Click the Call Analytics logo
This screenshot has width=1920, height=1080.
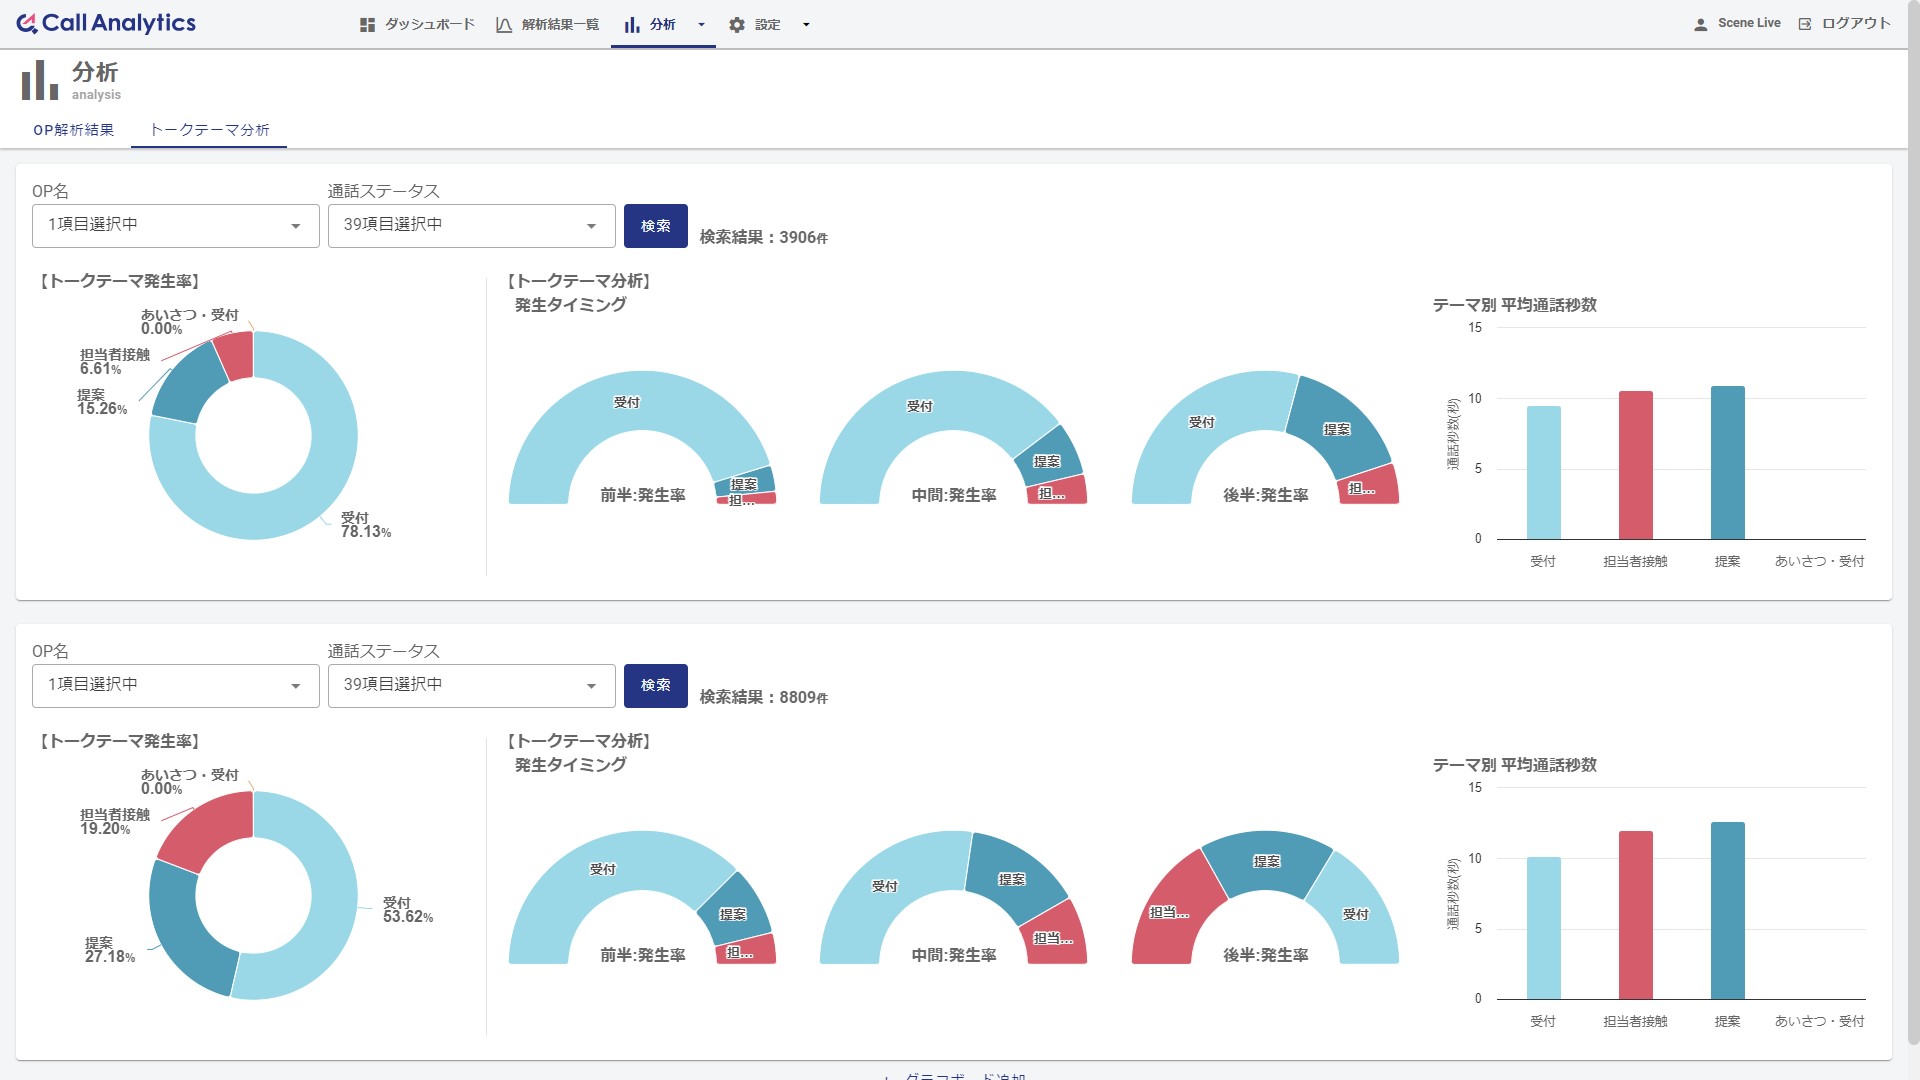(x=106, y=23)
